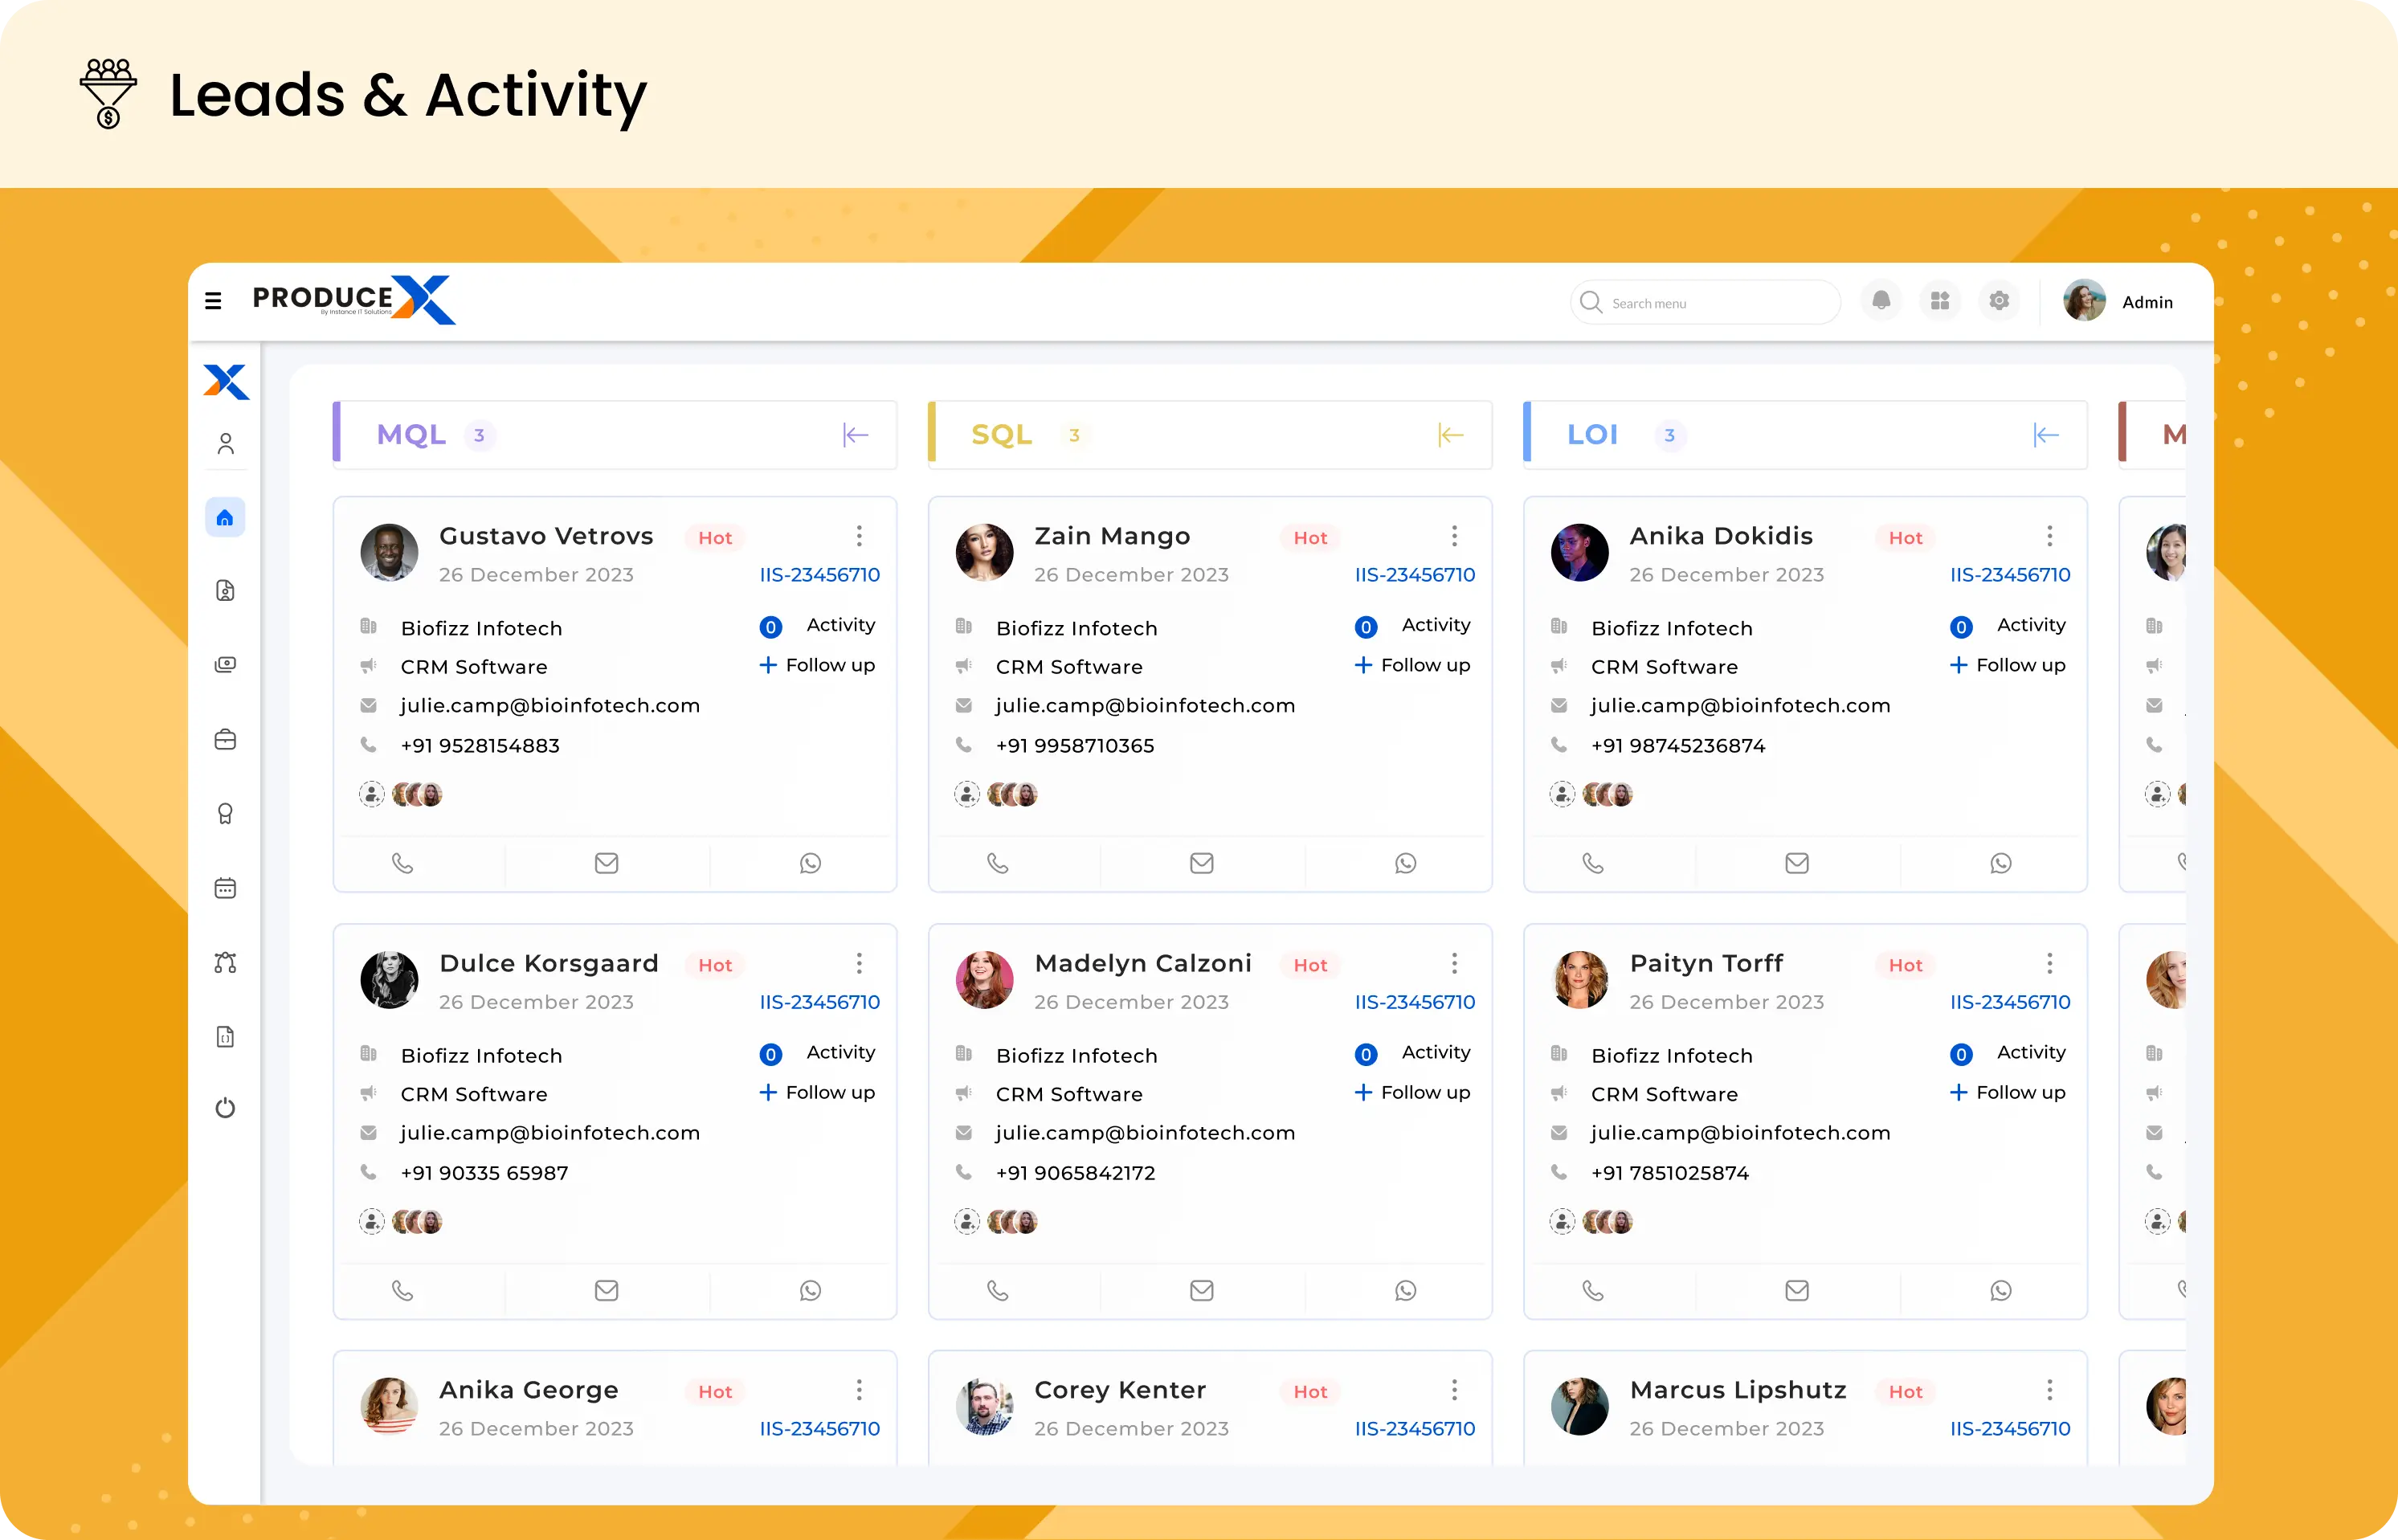Click the power logout icon in sidebar
Viewport: 2398px width, 1540px height.
[225, 1108]
